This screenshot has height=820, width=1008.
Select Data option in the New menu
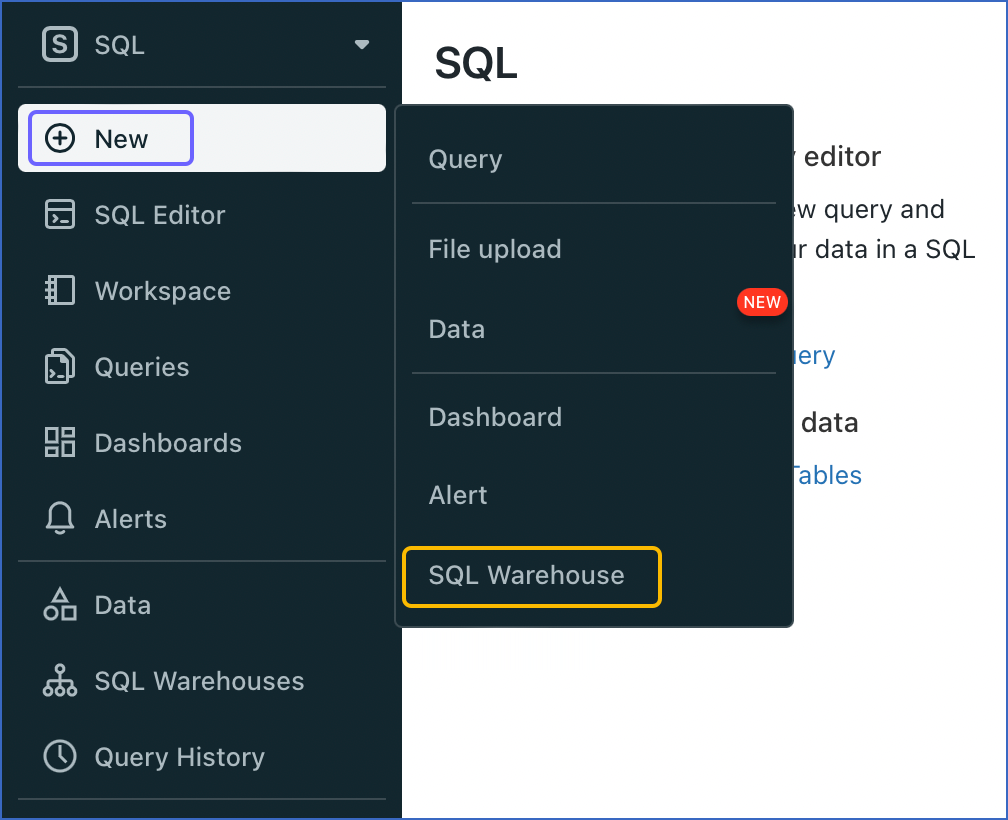457,329
